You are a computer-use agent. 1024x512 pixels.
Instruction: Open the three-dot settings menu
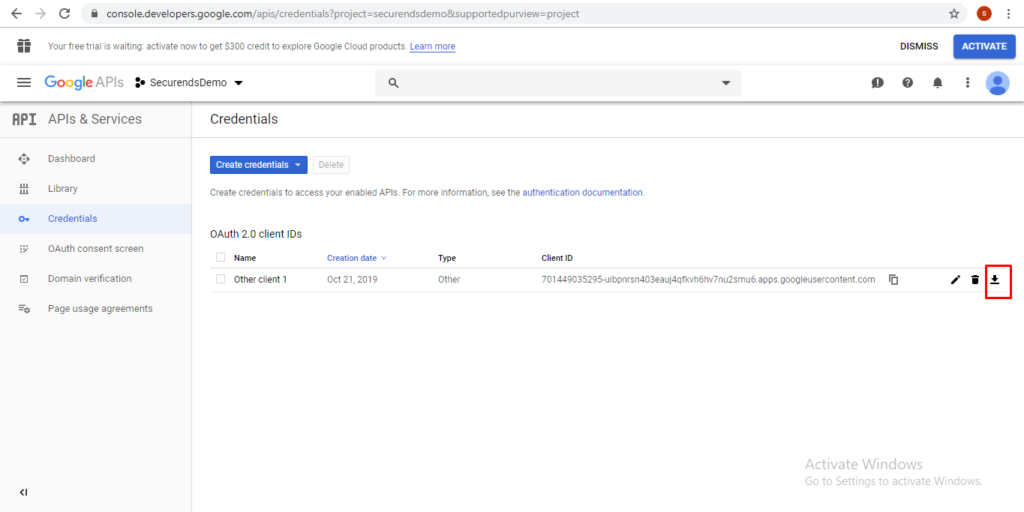(968, 83)
